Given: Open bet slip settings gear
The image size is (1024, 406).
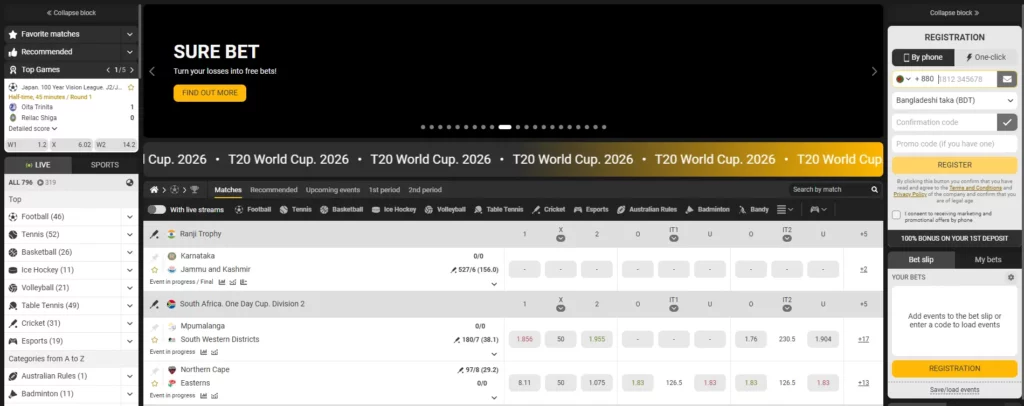Looking at the screenshot, I should (1010, 277).
